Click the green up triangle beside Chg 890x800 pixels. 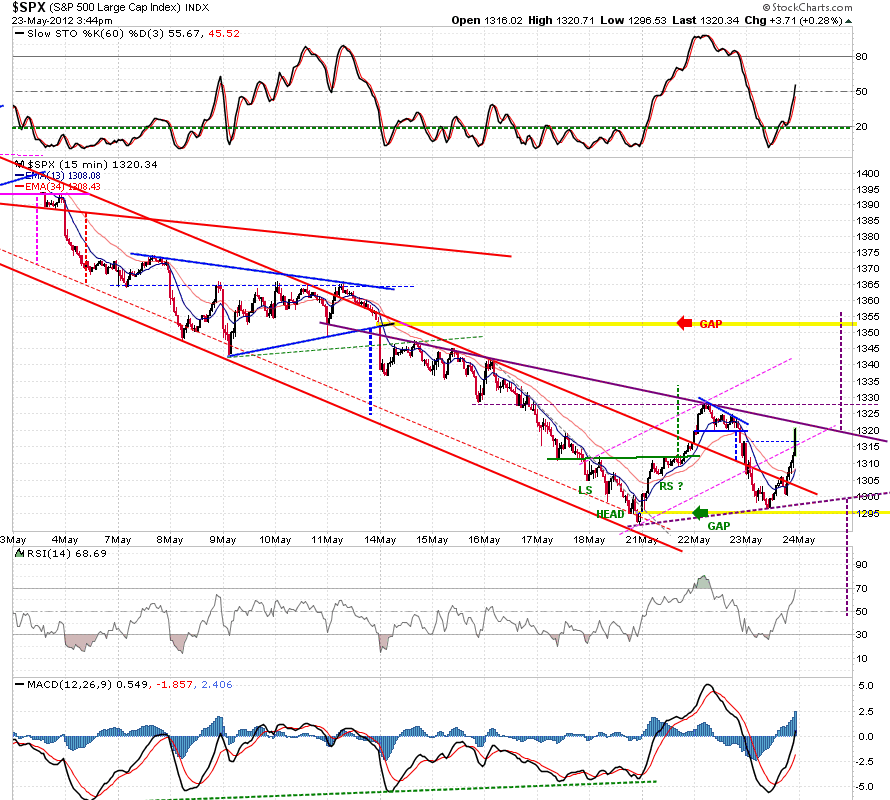tap(849, 21)
